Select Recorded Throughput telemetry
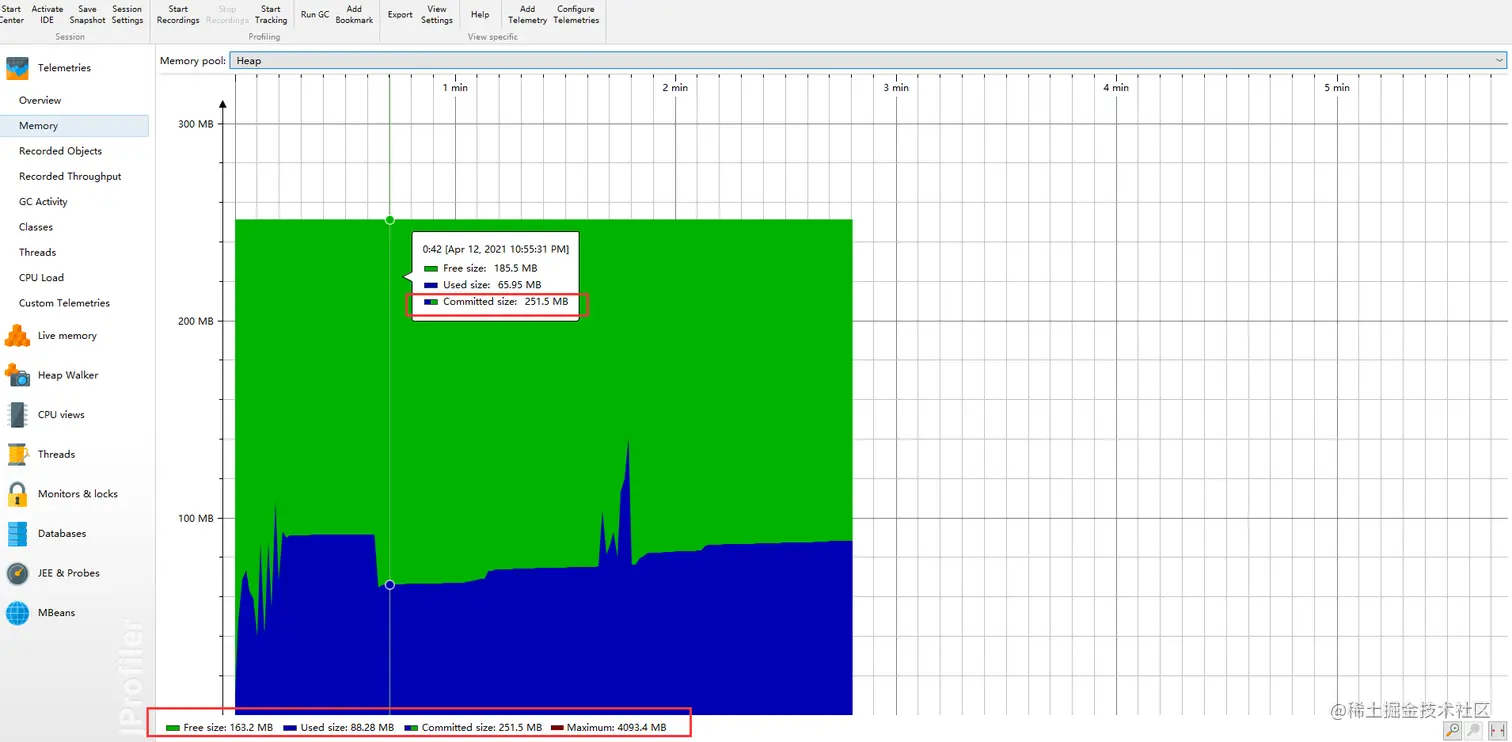Image resolution: width=1512 pixels, height=742 pixels. click(70, 176)
